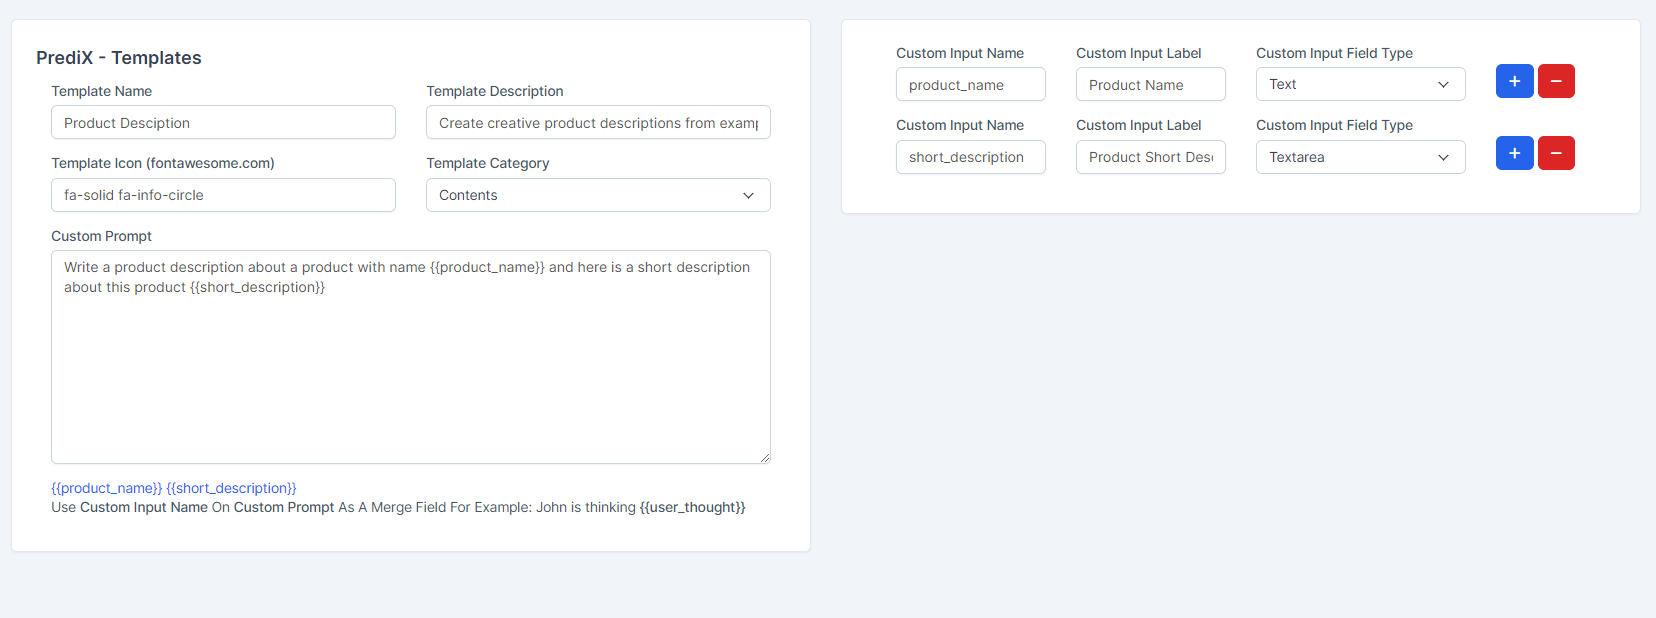Click the Template Name label
The image size is (1656, 618).
point(101,91)
